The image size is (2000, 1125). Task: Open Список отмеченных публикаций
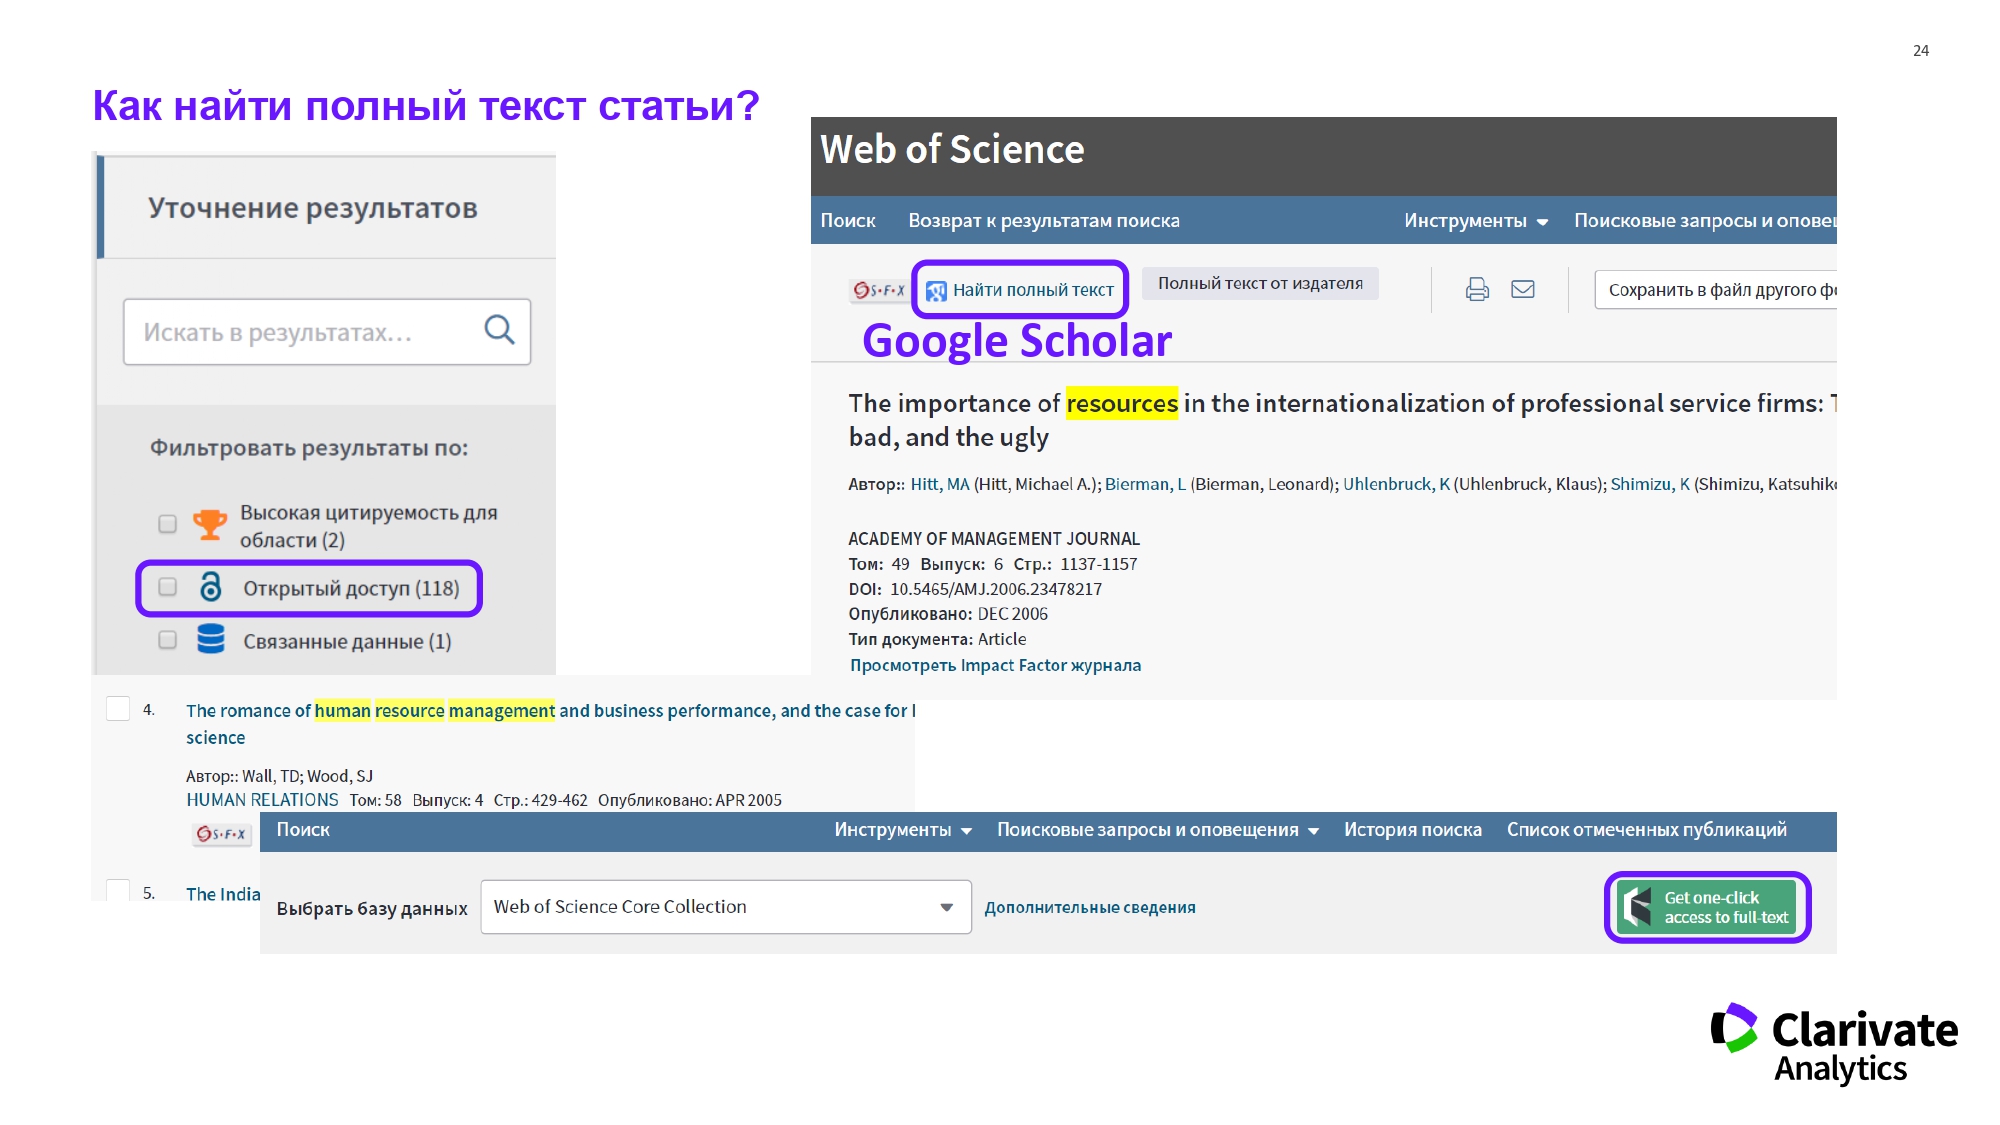tap(1647, 830)
